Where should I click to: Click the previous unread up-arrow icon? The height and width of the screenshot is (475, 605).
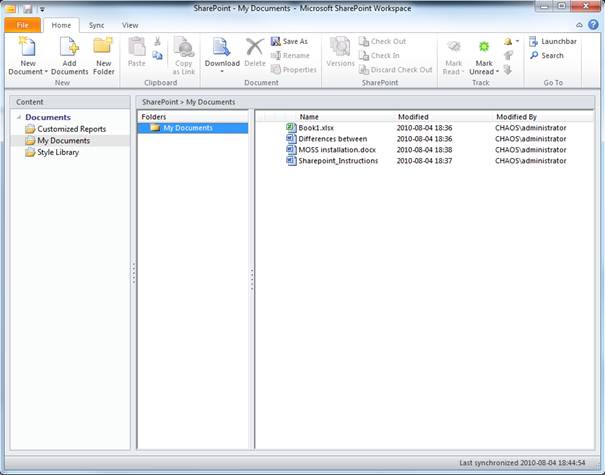[508, 56]
